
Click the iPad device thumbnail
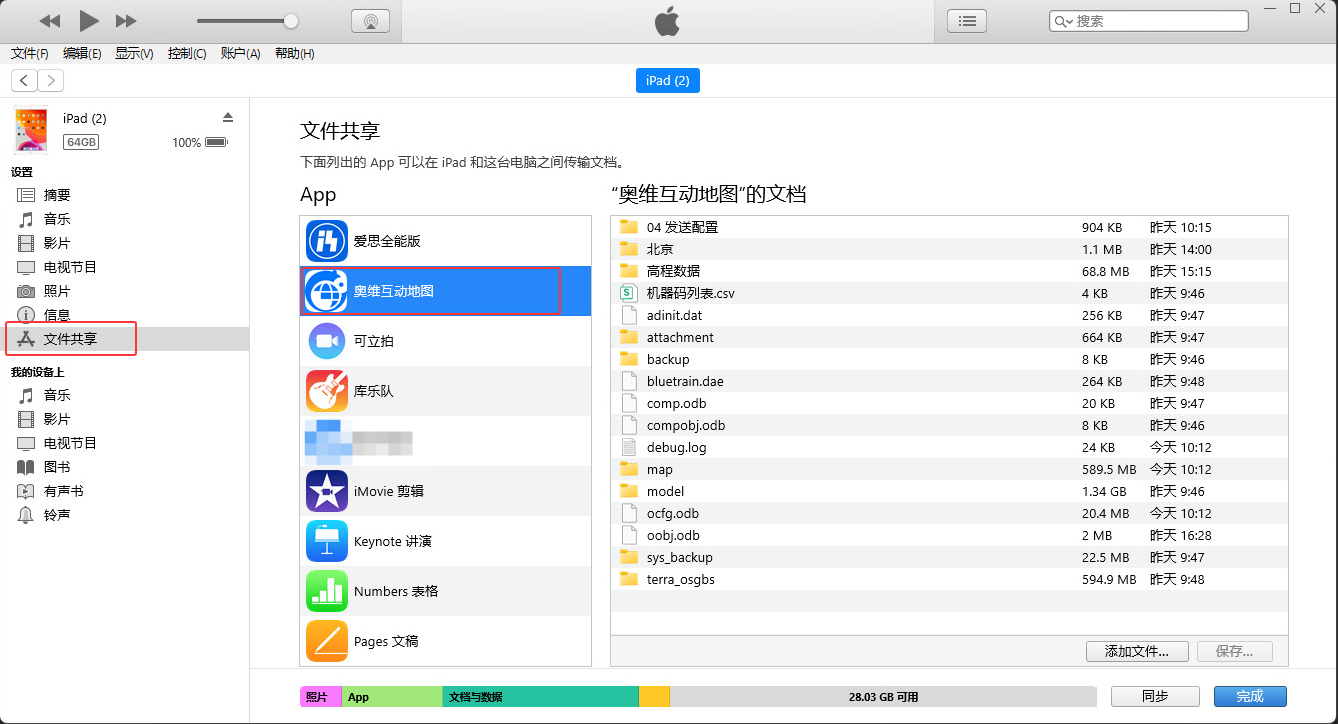[x=31, y=130]
